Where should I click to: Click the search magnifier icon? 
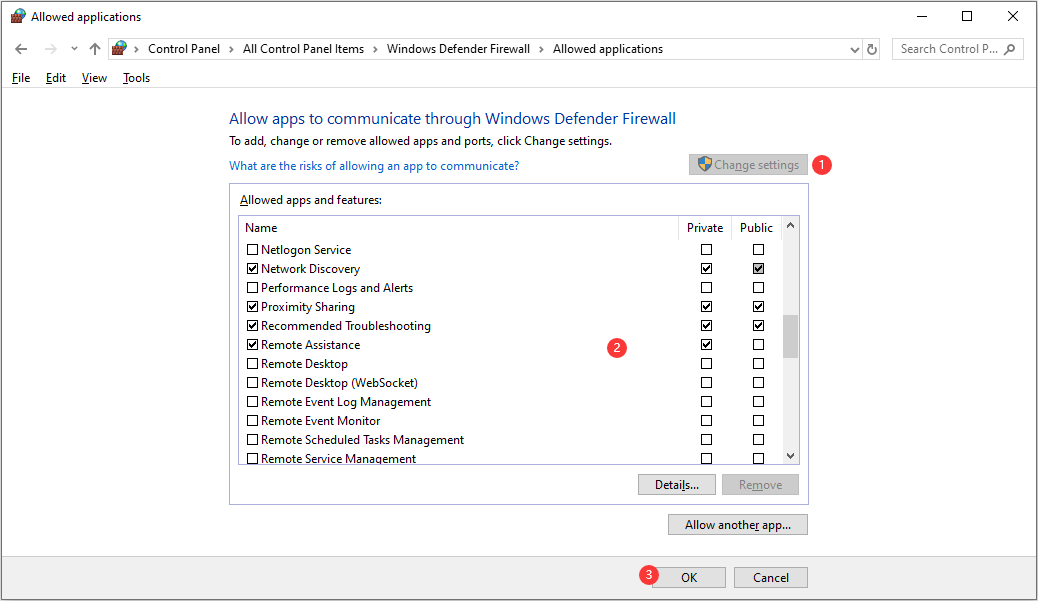click(x=1010, y=49)
